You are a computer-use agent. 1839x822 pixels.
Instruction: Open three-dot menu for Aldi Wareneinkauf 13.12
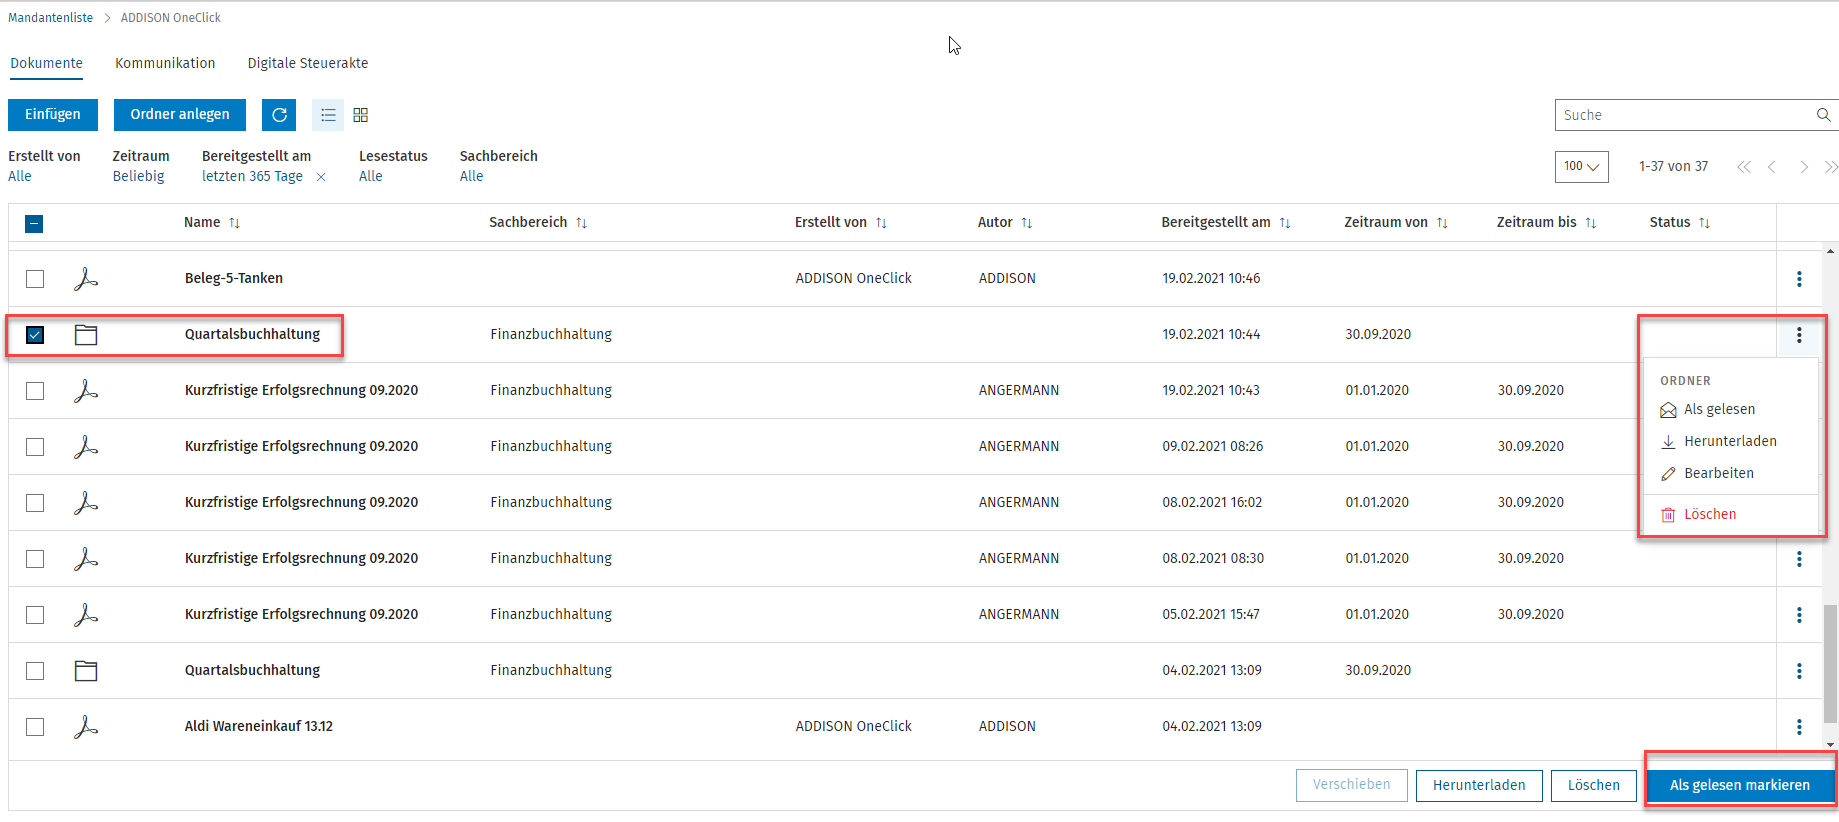tap(1799, 727)
